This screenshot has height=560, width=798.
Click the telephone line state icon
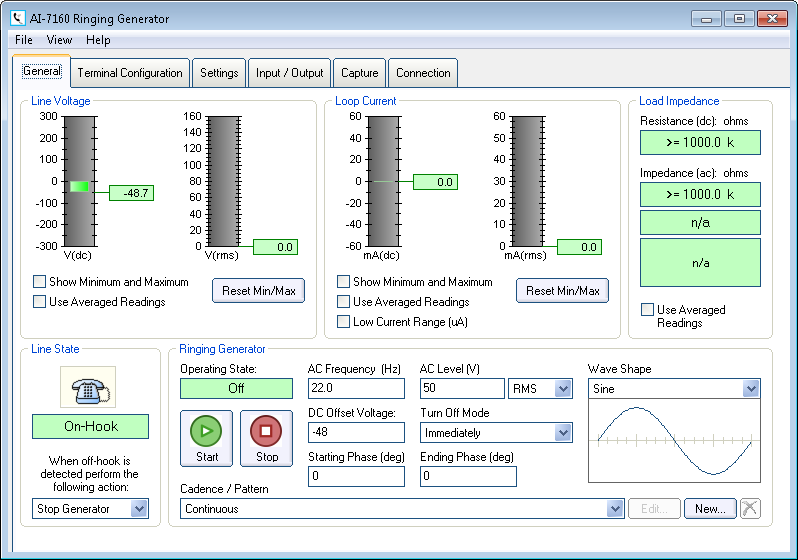pyautogui.click(x=88, y=386)
